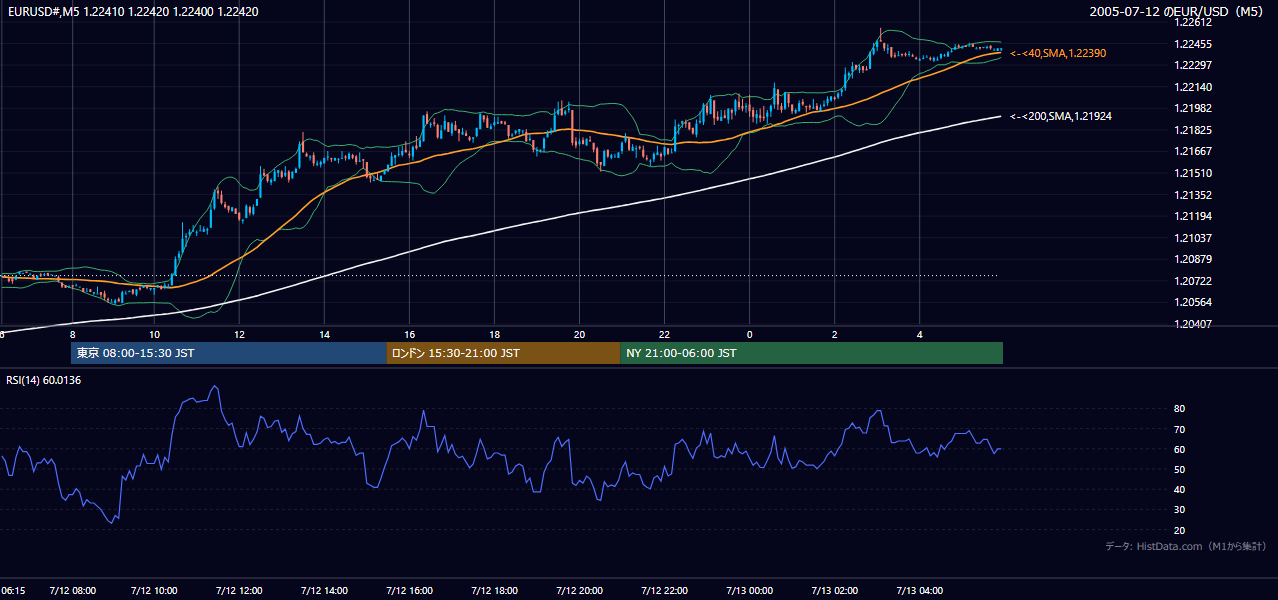
Task: Click price axis value 1.22297
Action: (x=1193, y=65)
